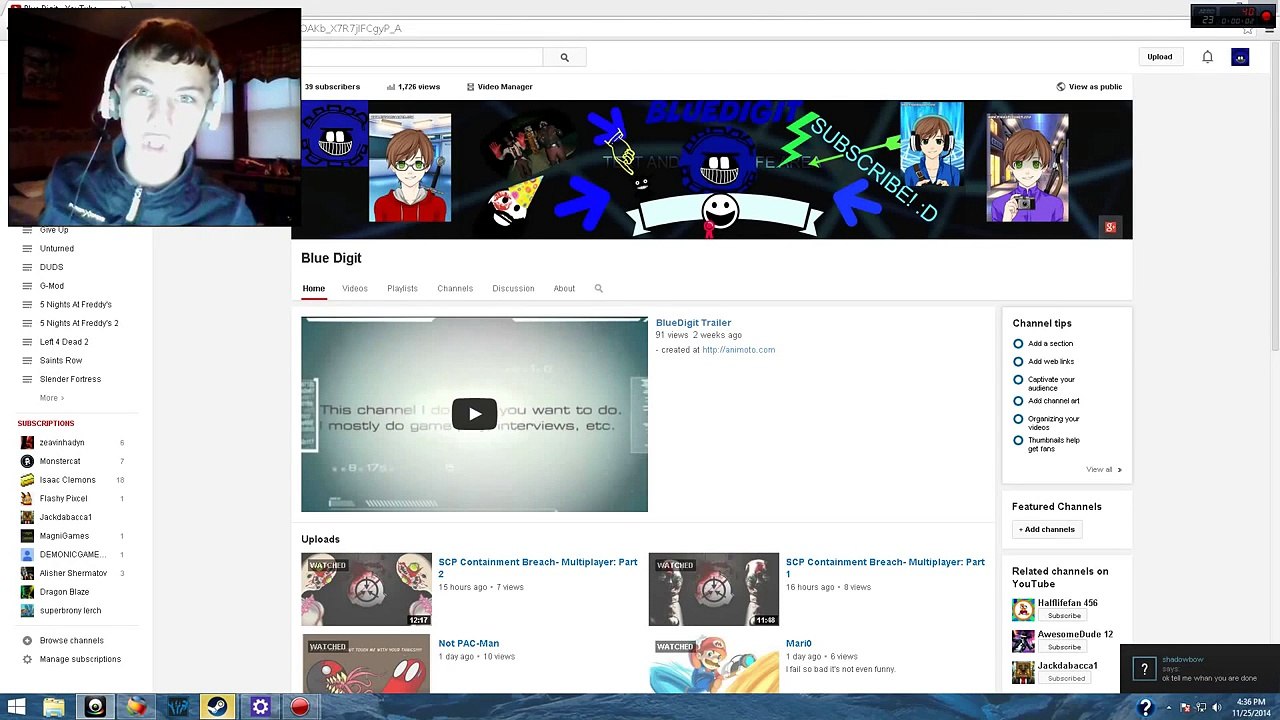The image size is (1280, 720).
Task: Open the Give Up playlist icon
Action: pos(27,230)
